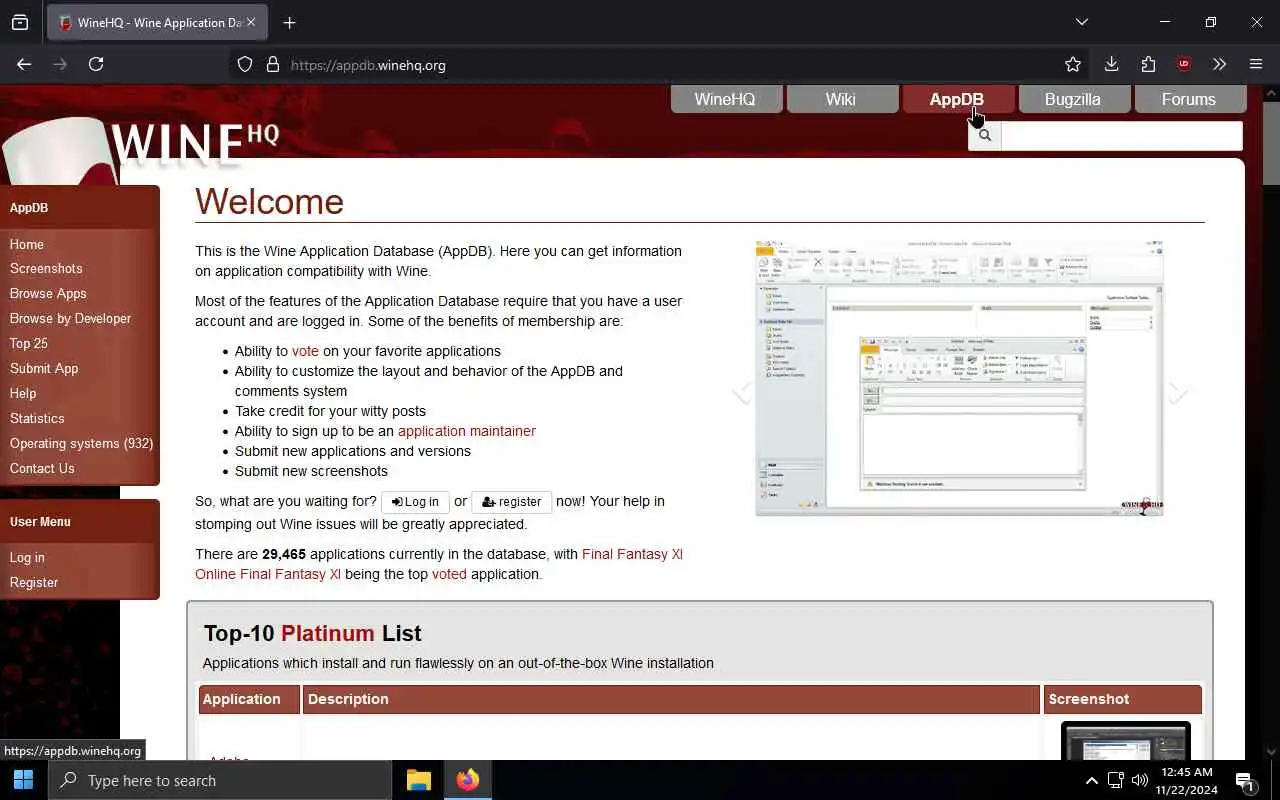Screen dimensions: 1280x800
Task: Open Browse by Developer in sidebar
Action: point(70,318)
